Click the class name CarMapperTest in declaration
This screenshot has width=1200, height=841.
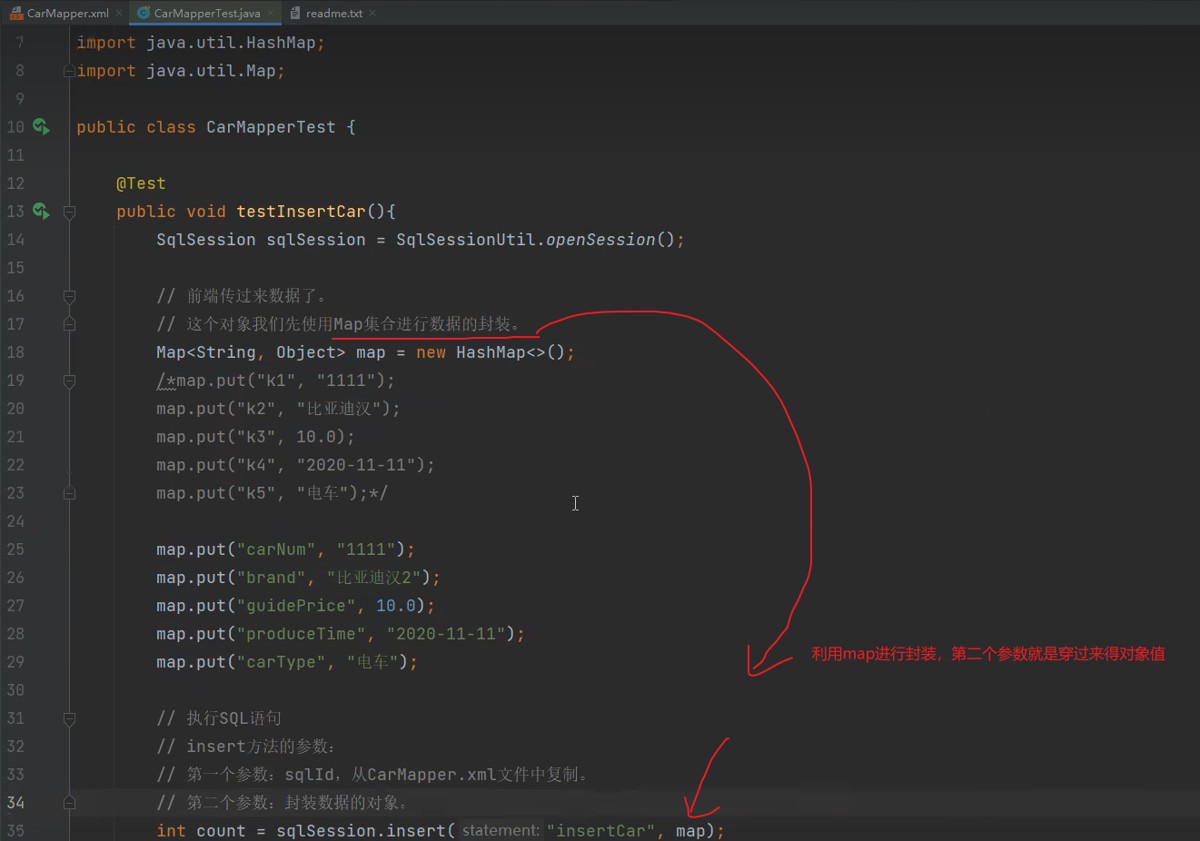tap(271, 127)
